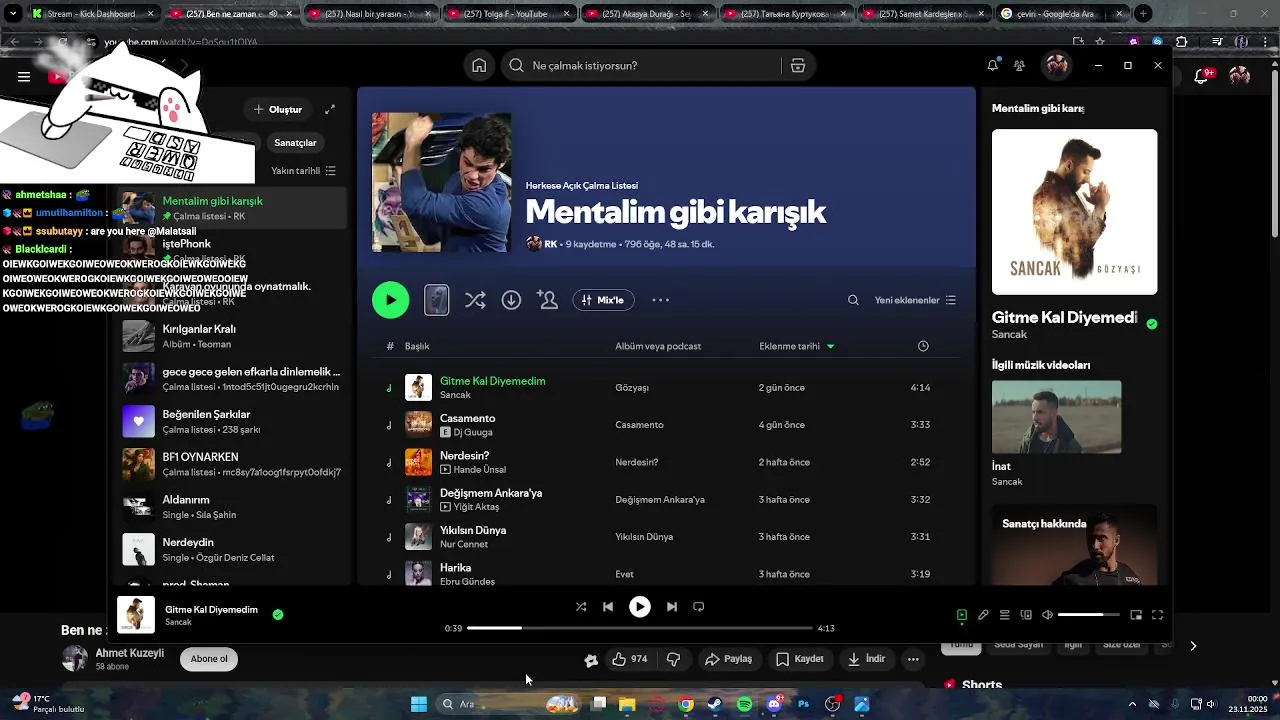Mute the Spotify volume speaker icon
This screenshot has width=1280, height=720.
1047,615
